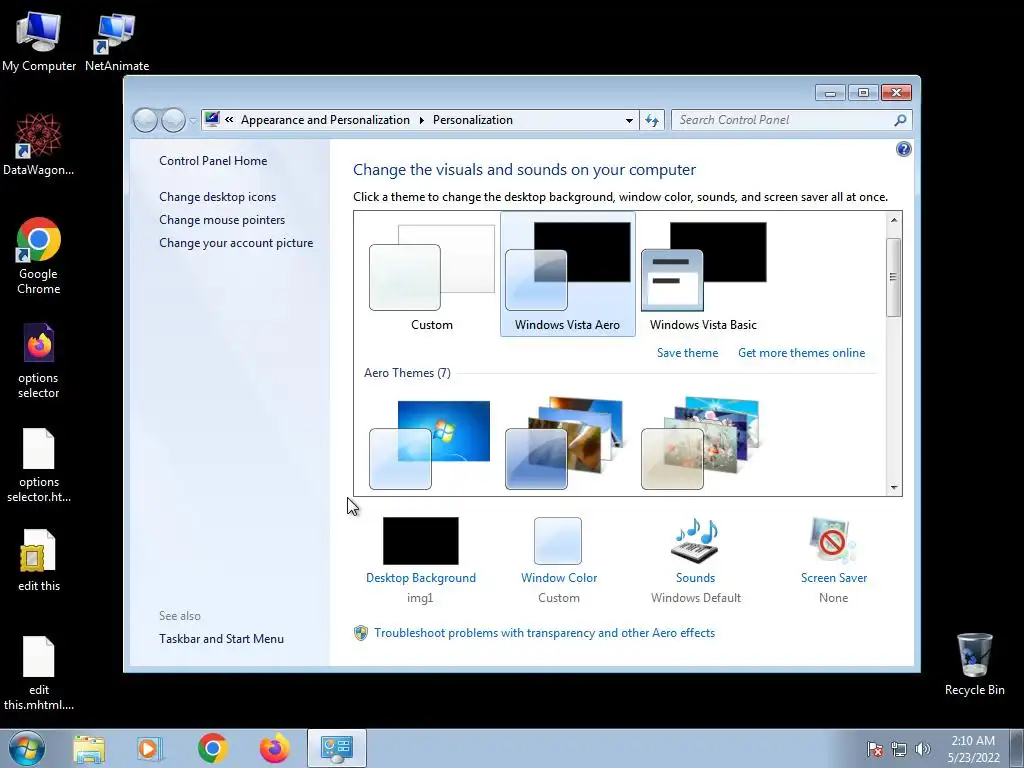The height and width of the screenshot is (768, 1024).
Task: Open Control Panel Home
Action: (213, 161)
